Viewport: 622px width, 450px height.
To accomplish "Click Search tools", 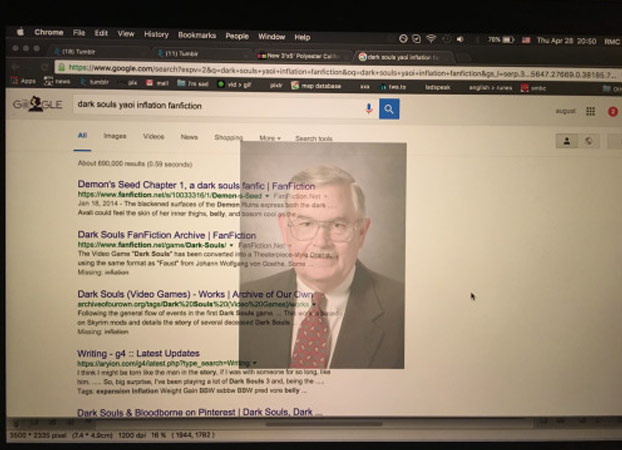I will pyautogui.click(x=314, y=138).
